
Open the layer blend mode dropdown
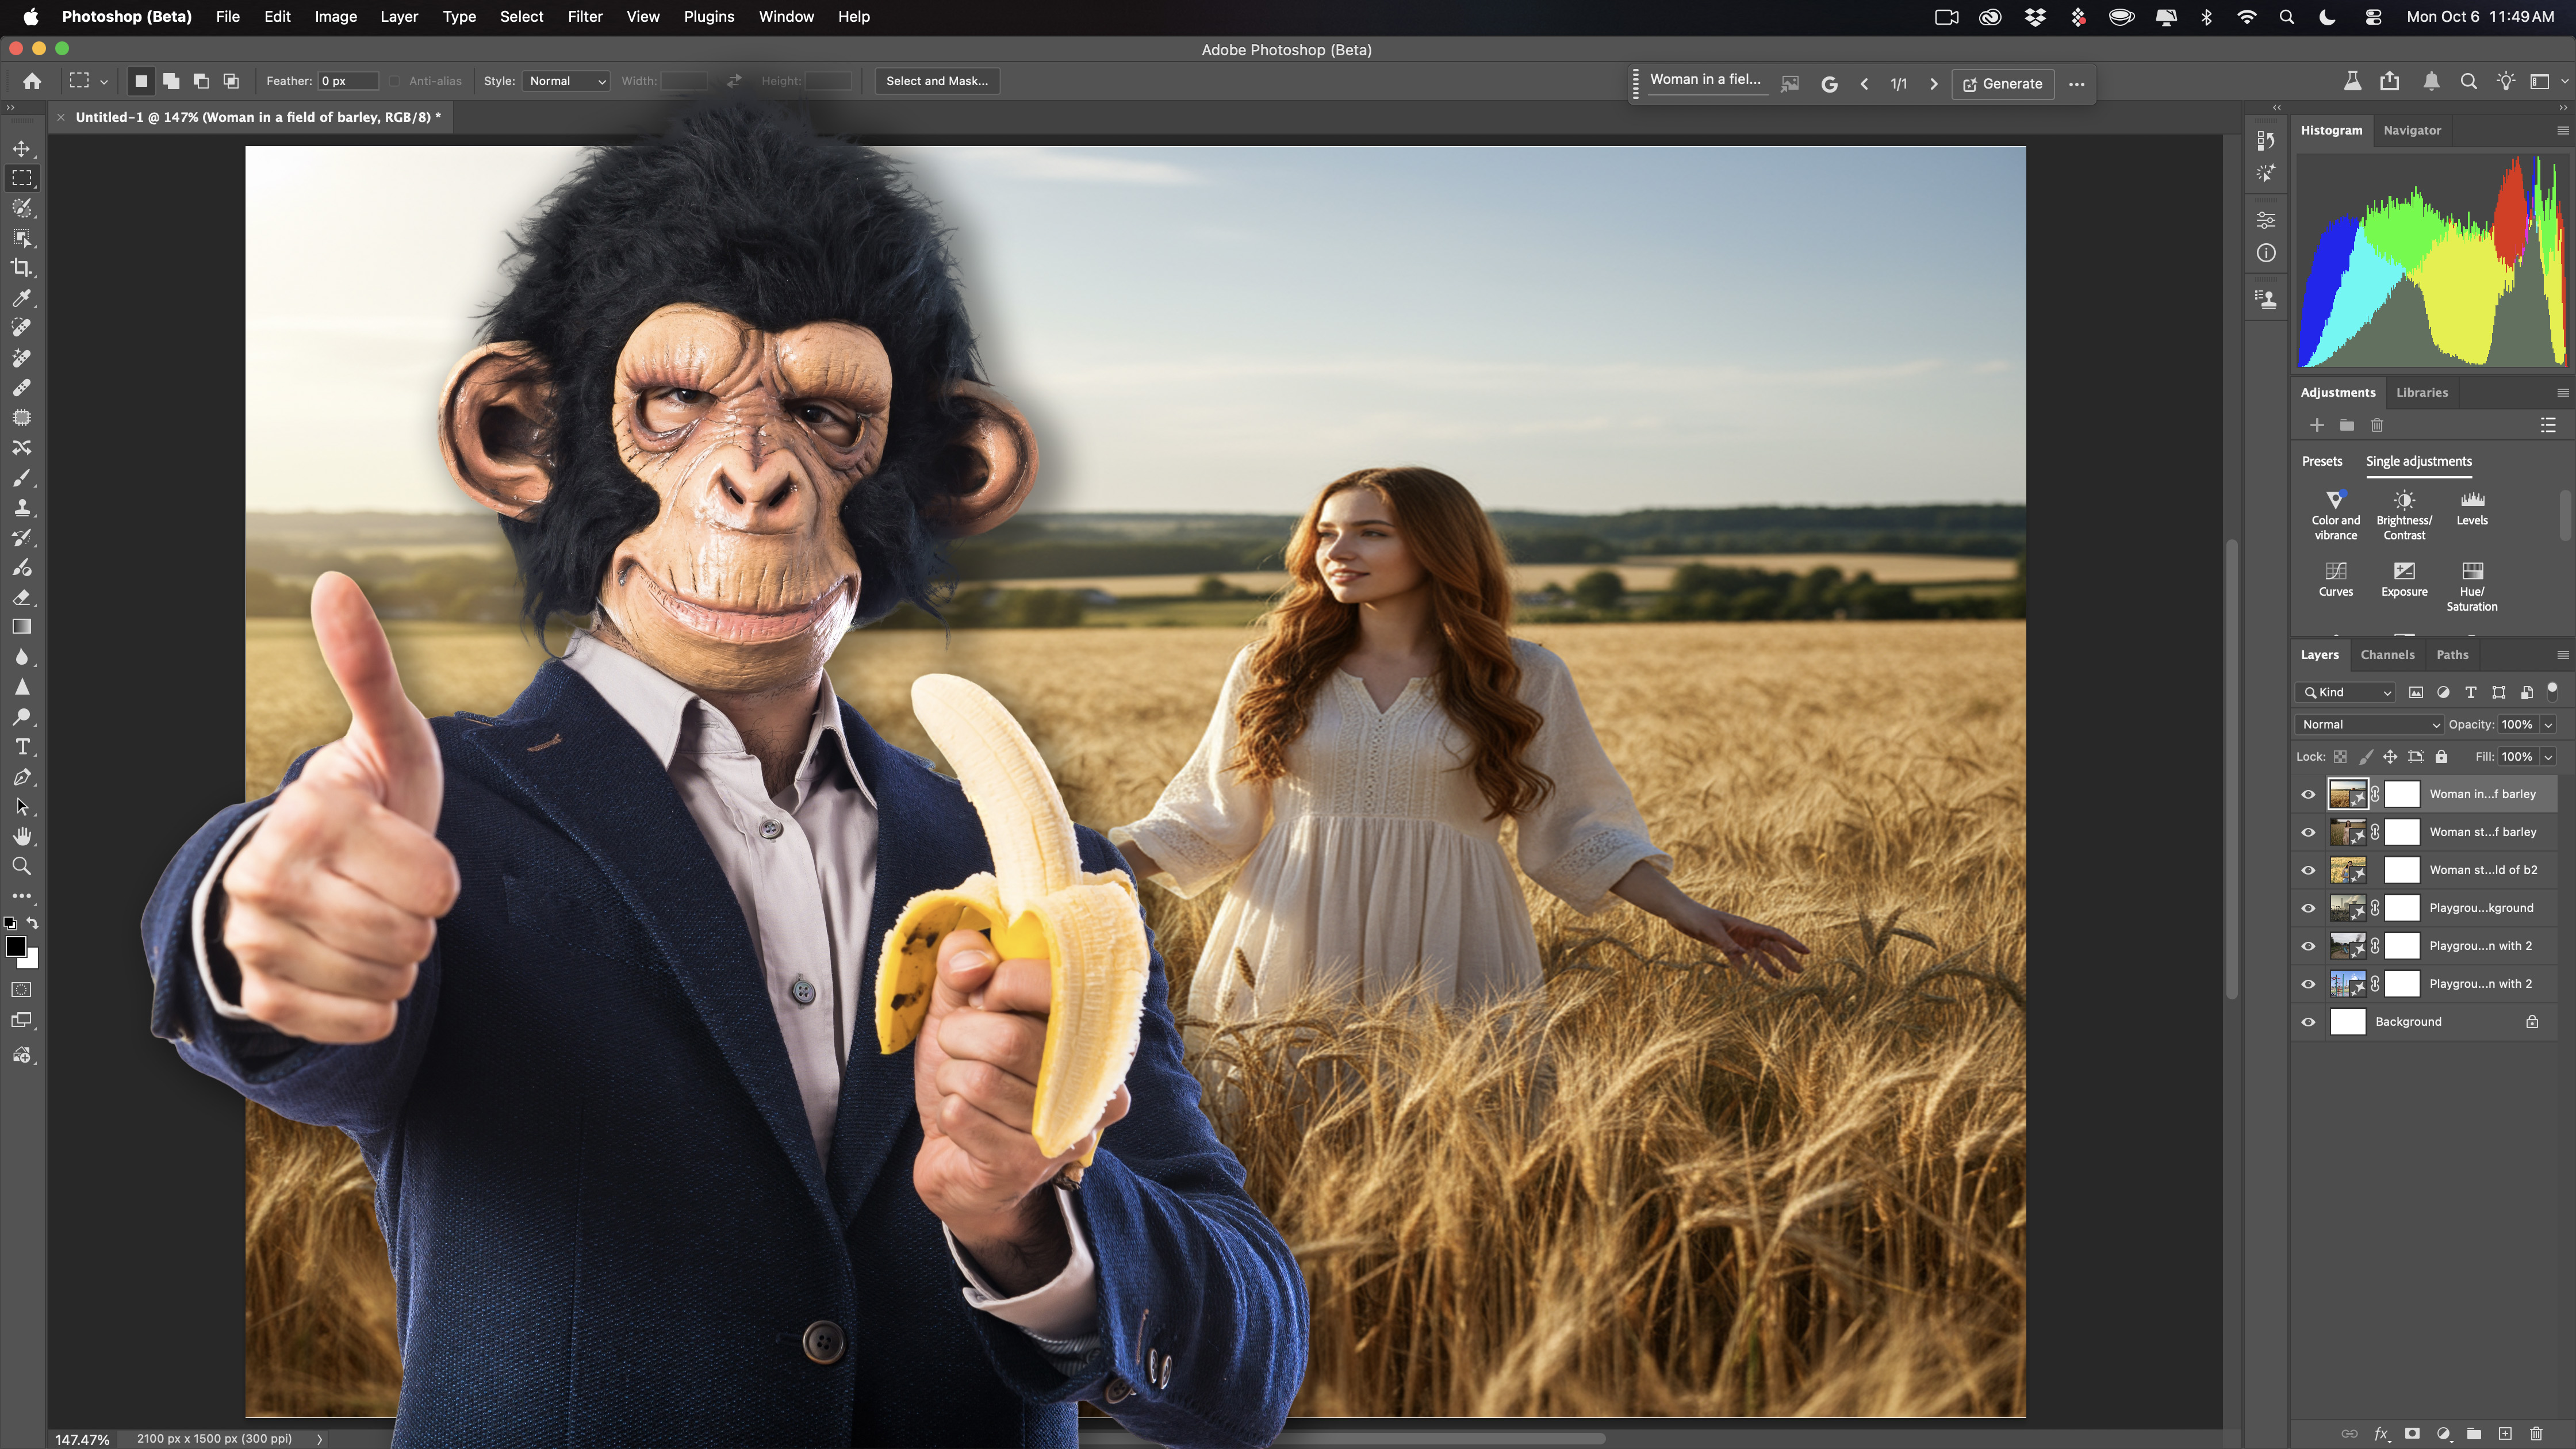coord(2367,724)
